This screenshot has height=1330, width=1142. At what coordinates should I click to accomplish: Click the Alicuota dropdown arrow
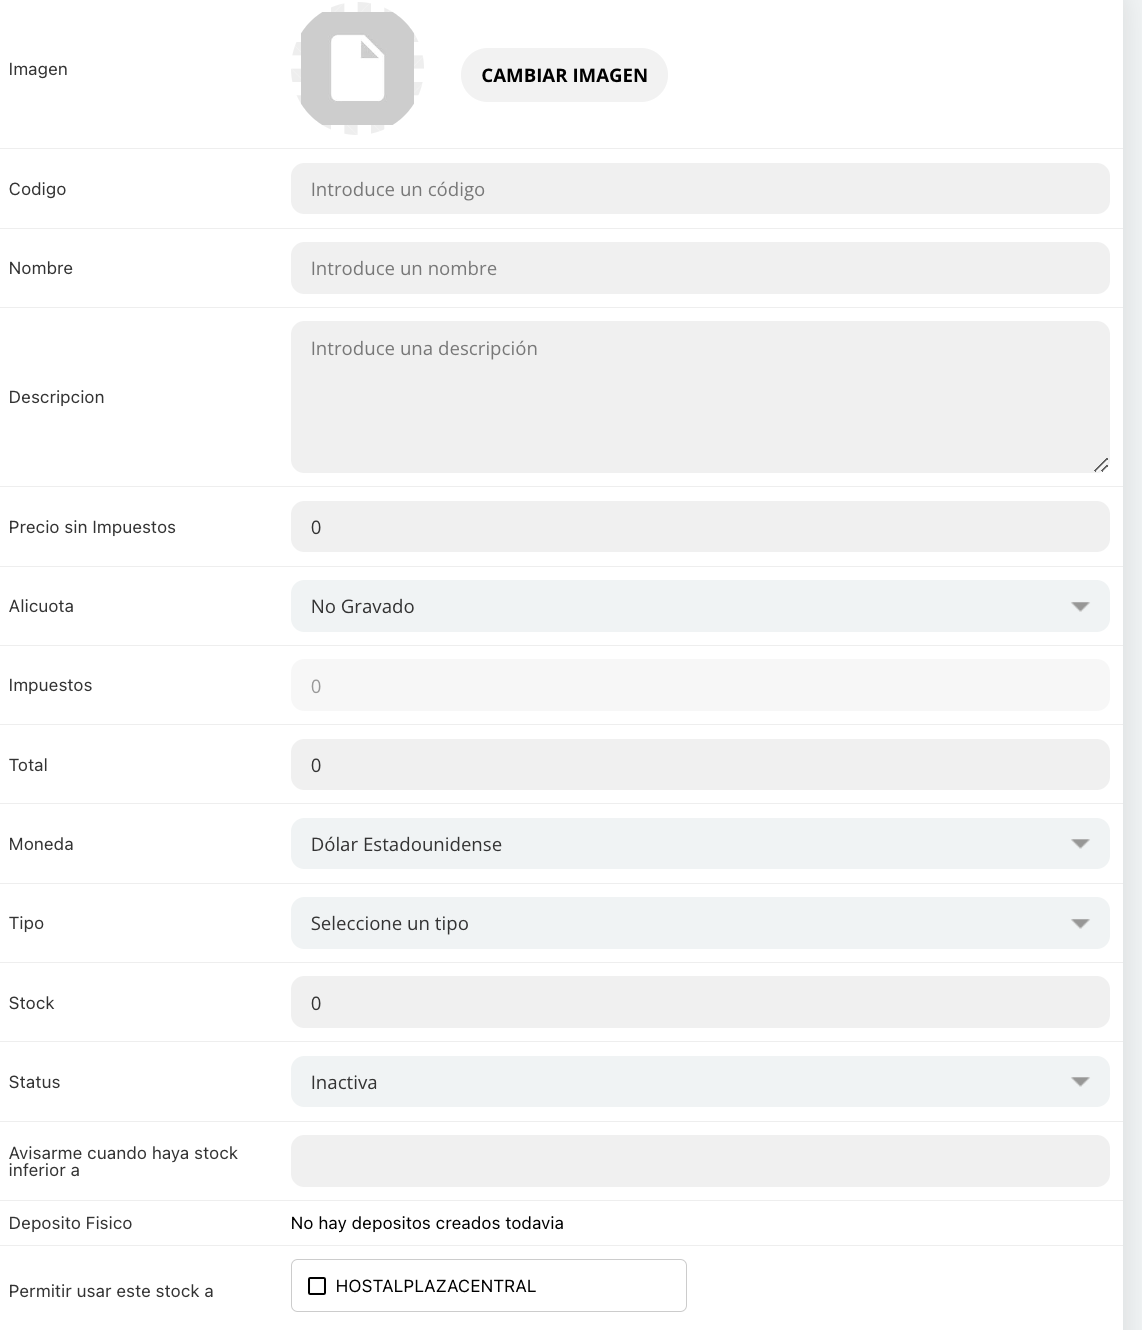[1080, 607]
